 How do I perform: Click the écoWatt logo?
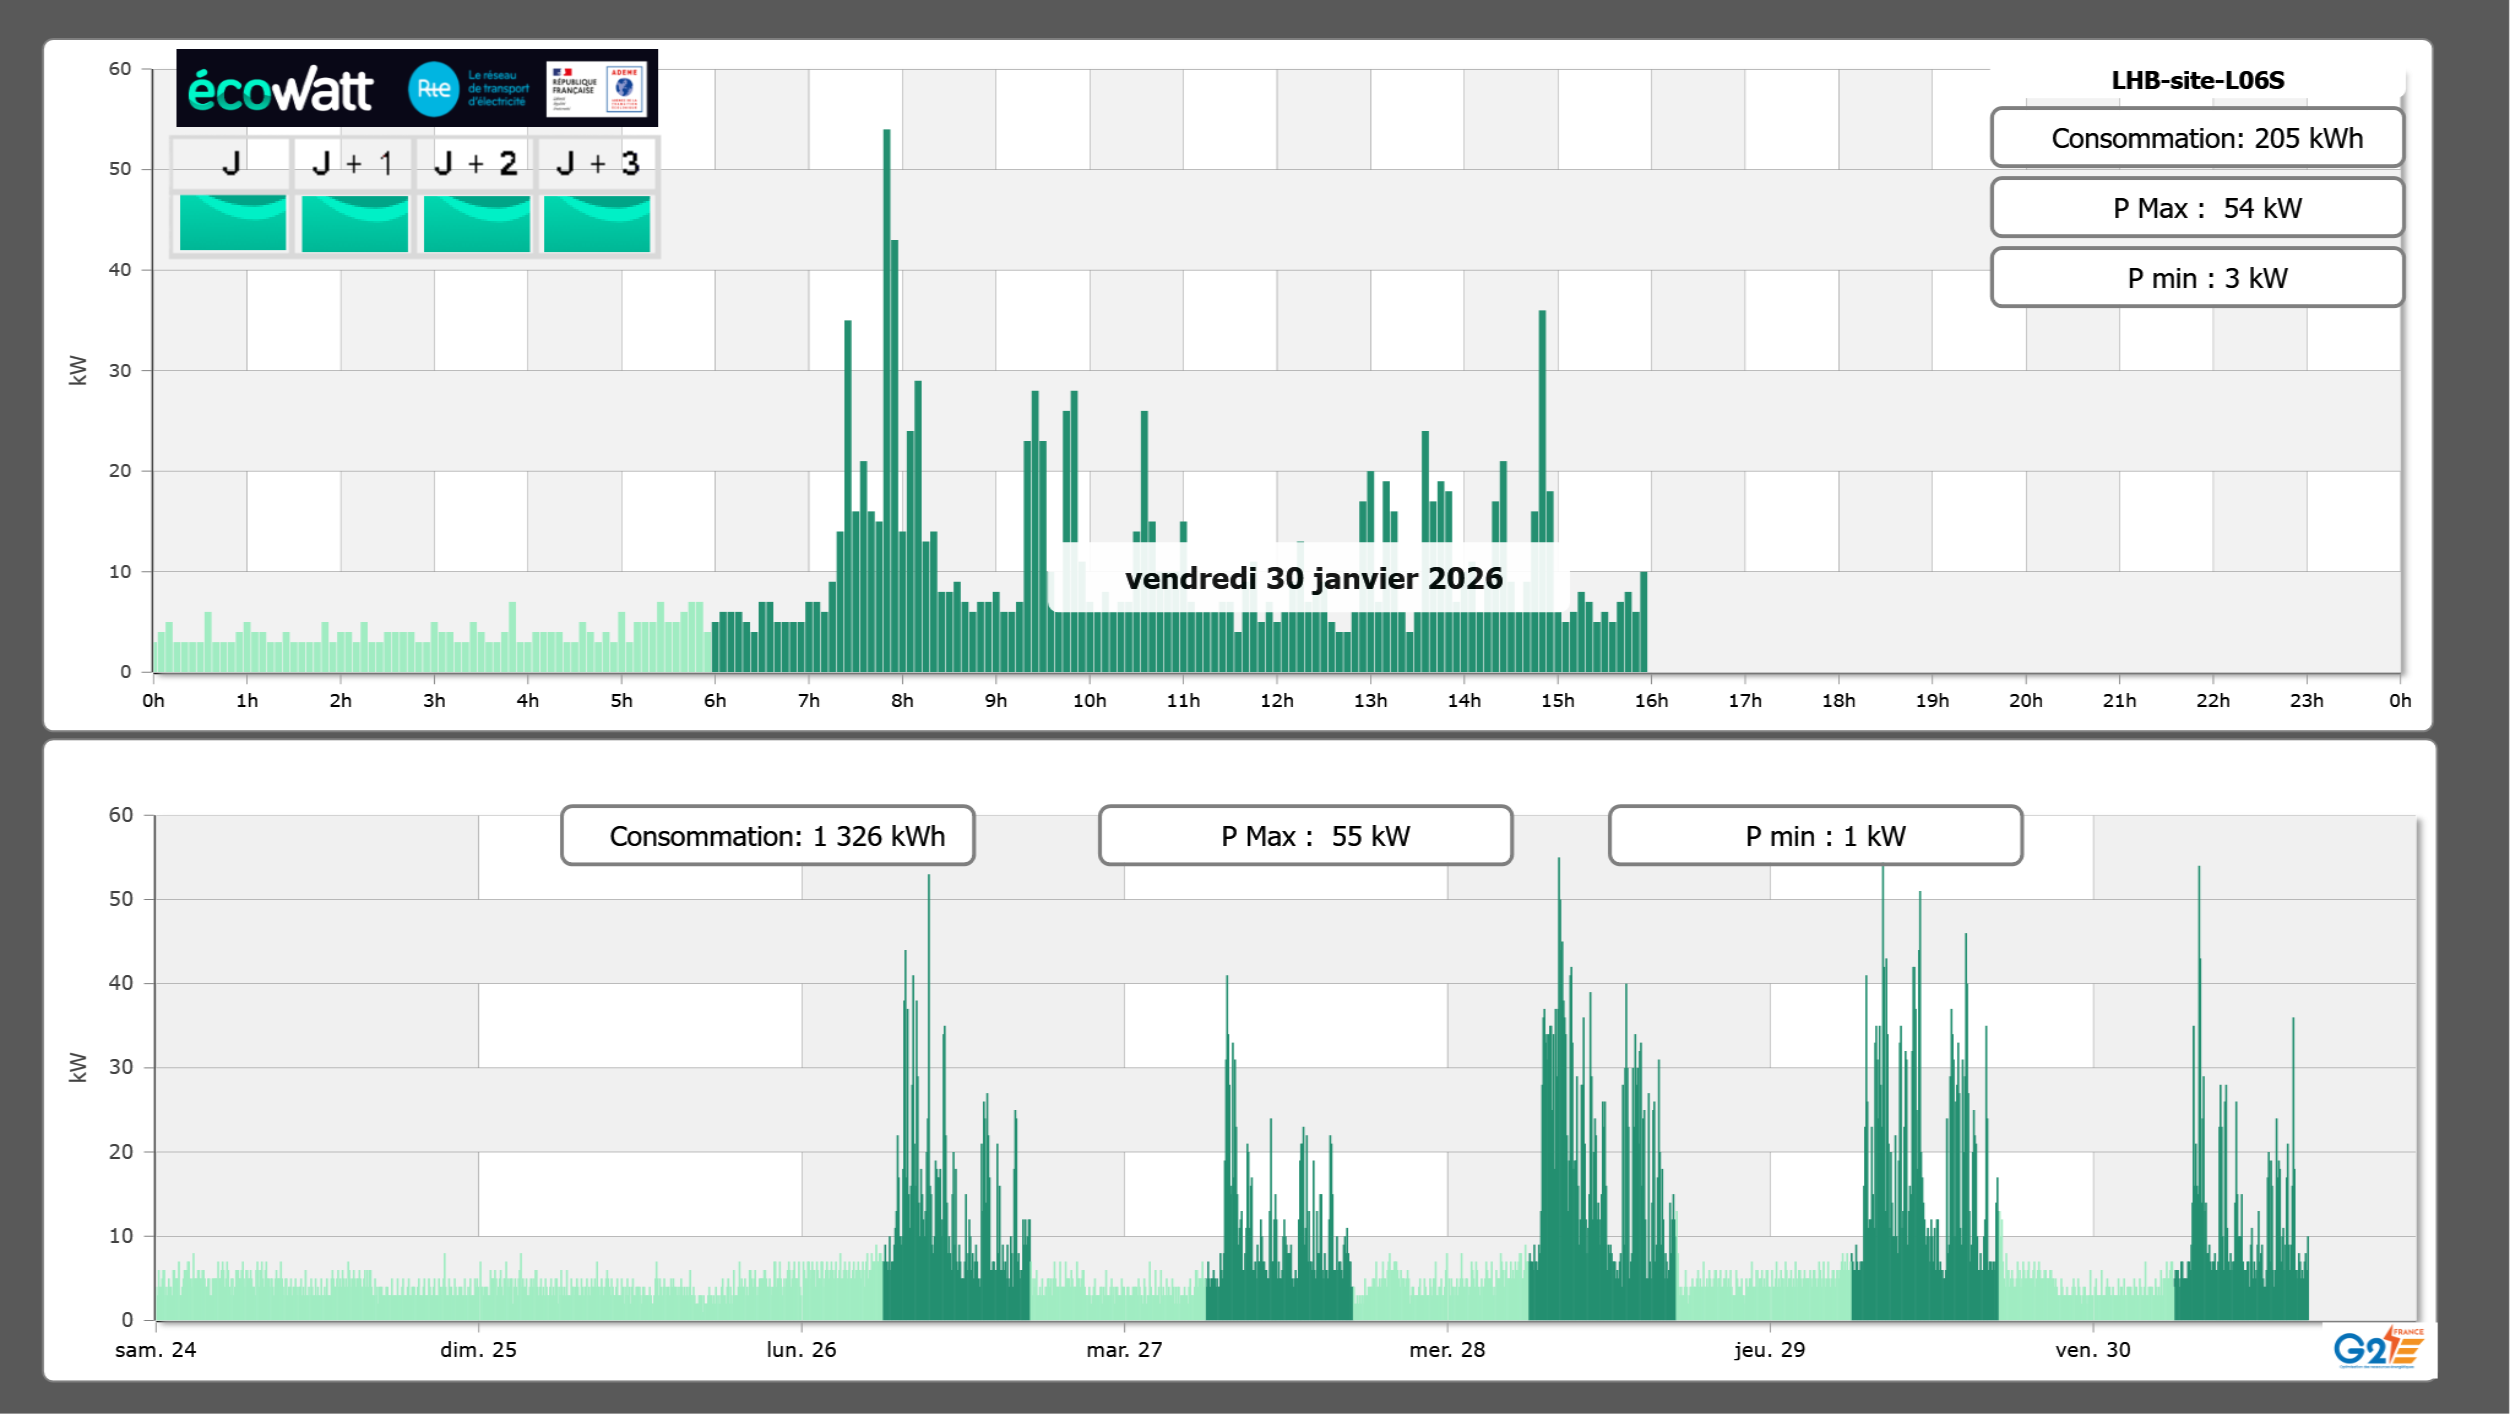[280, 90]
